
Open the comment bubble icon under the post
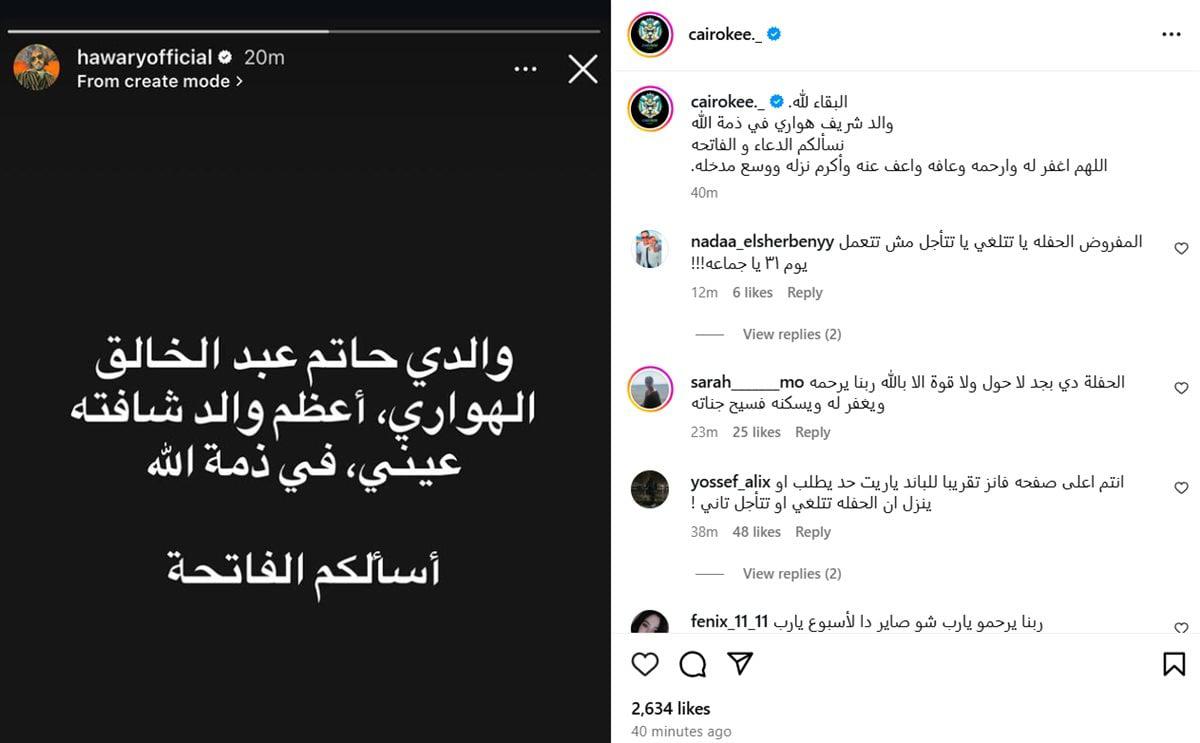coord(693,664)
